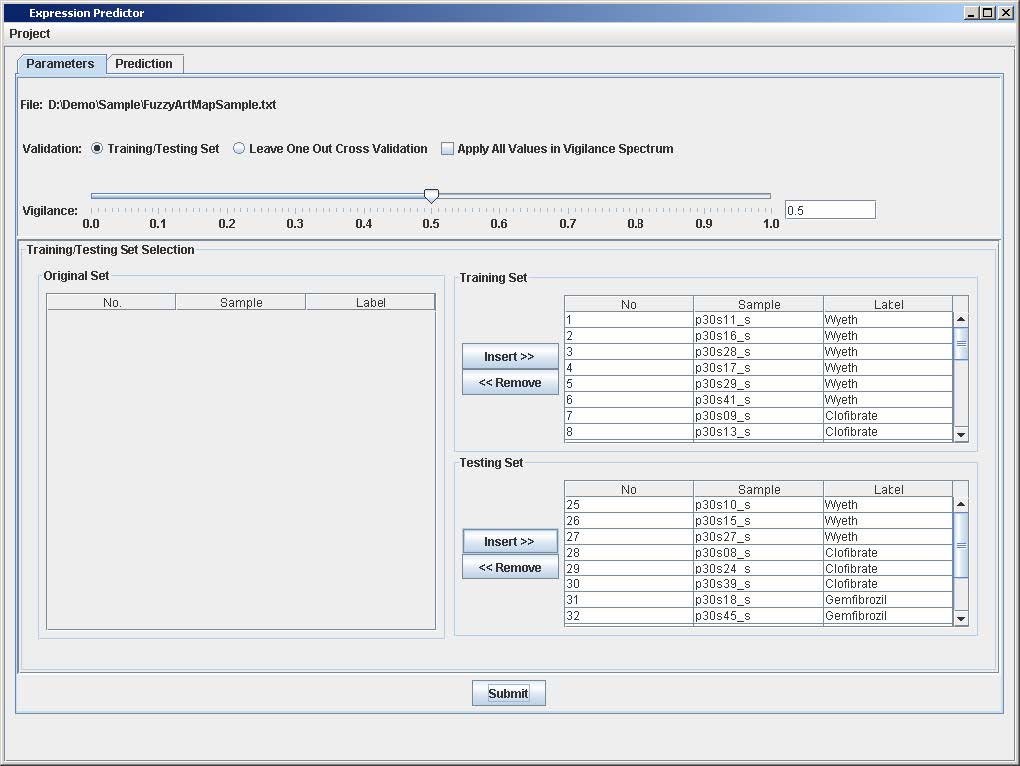Click Insert >> for the Testing Set

(x=510, y=542)
